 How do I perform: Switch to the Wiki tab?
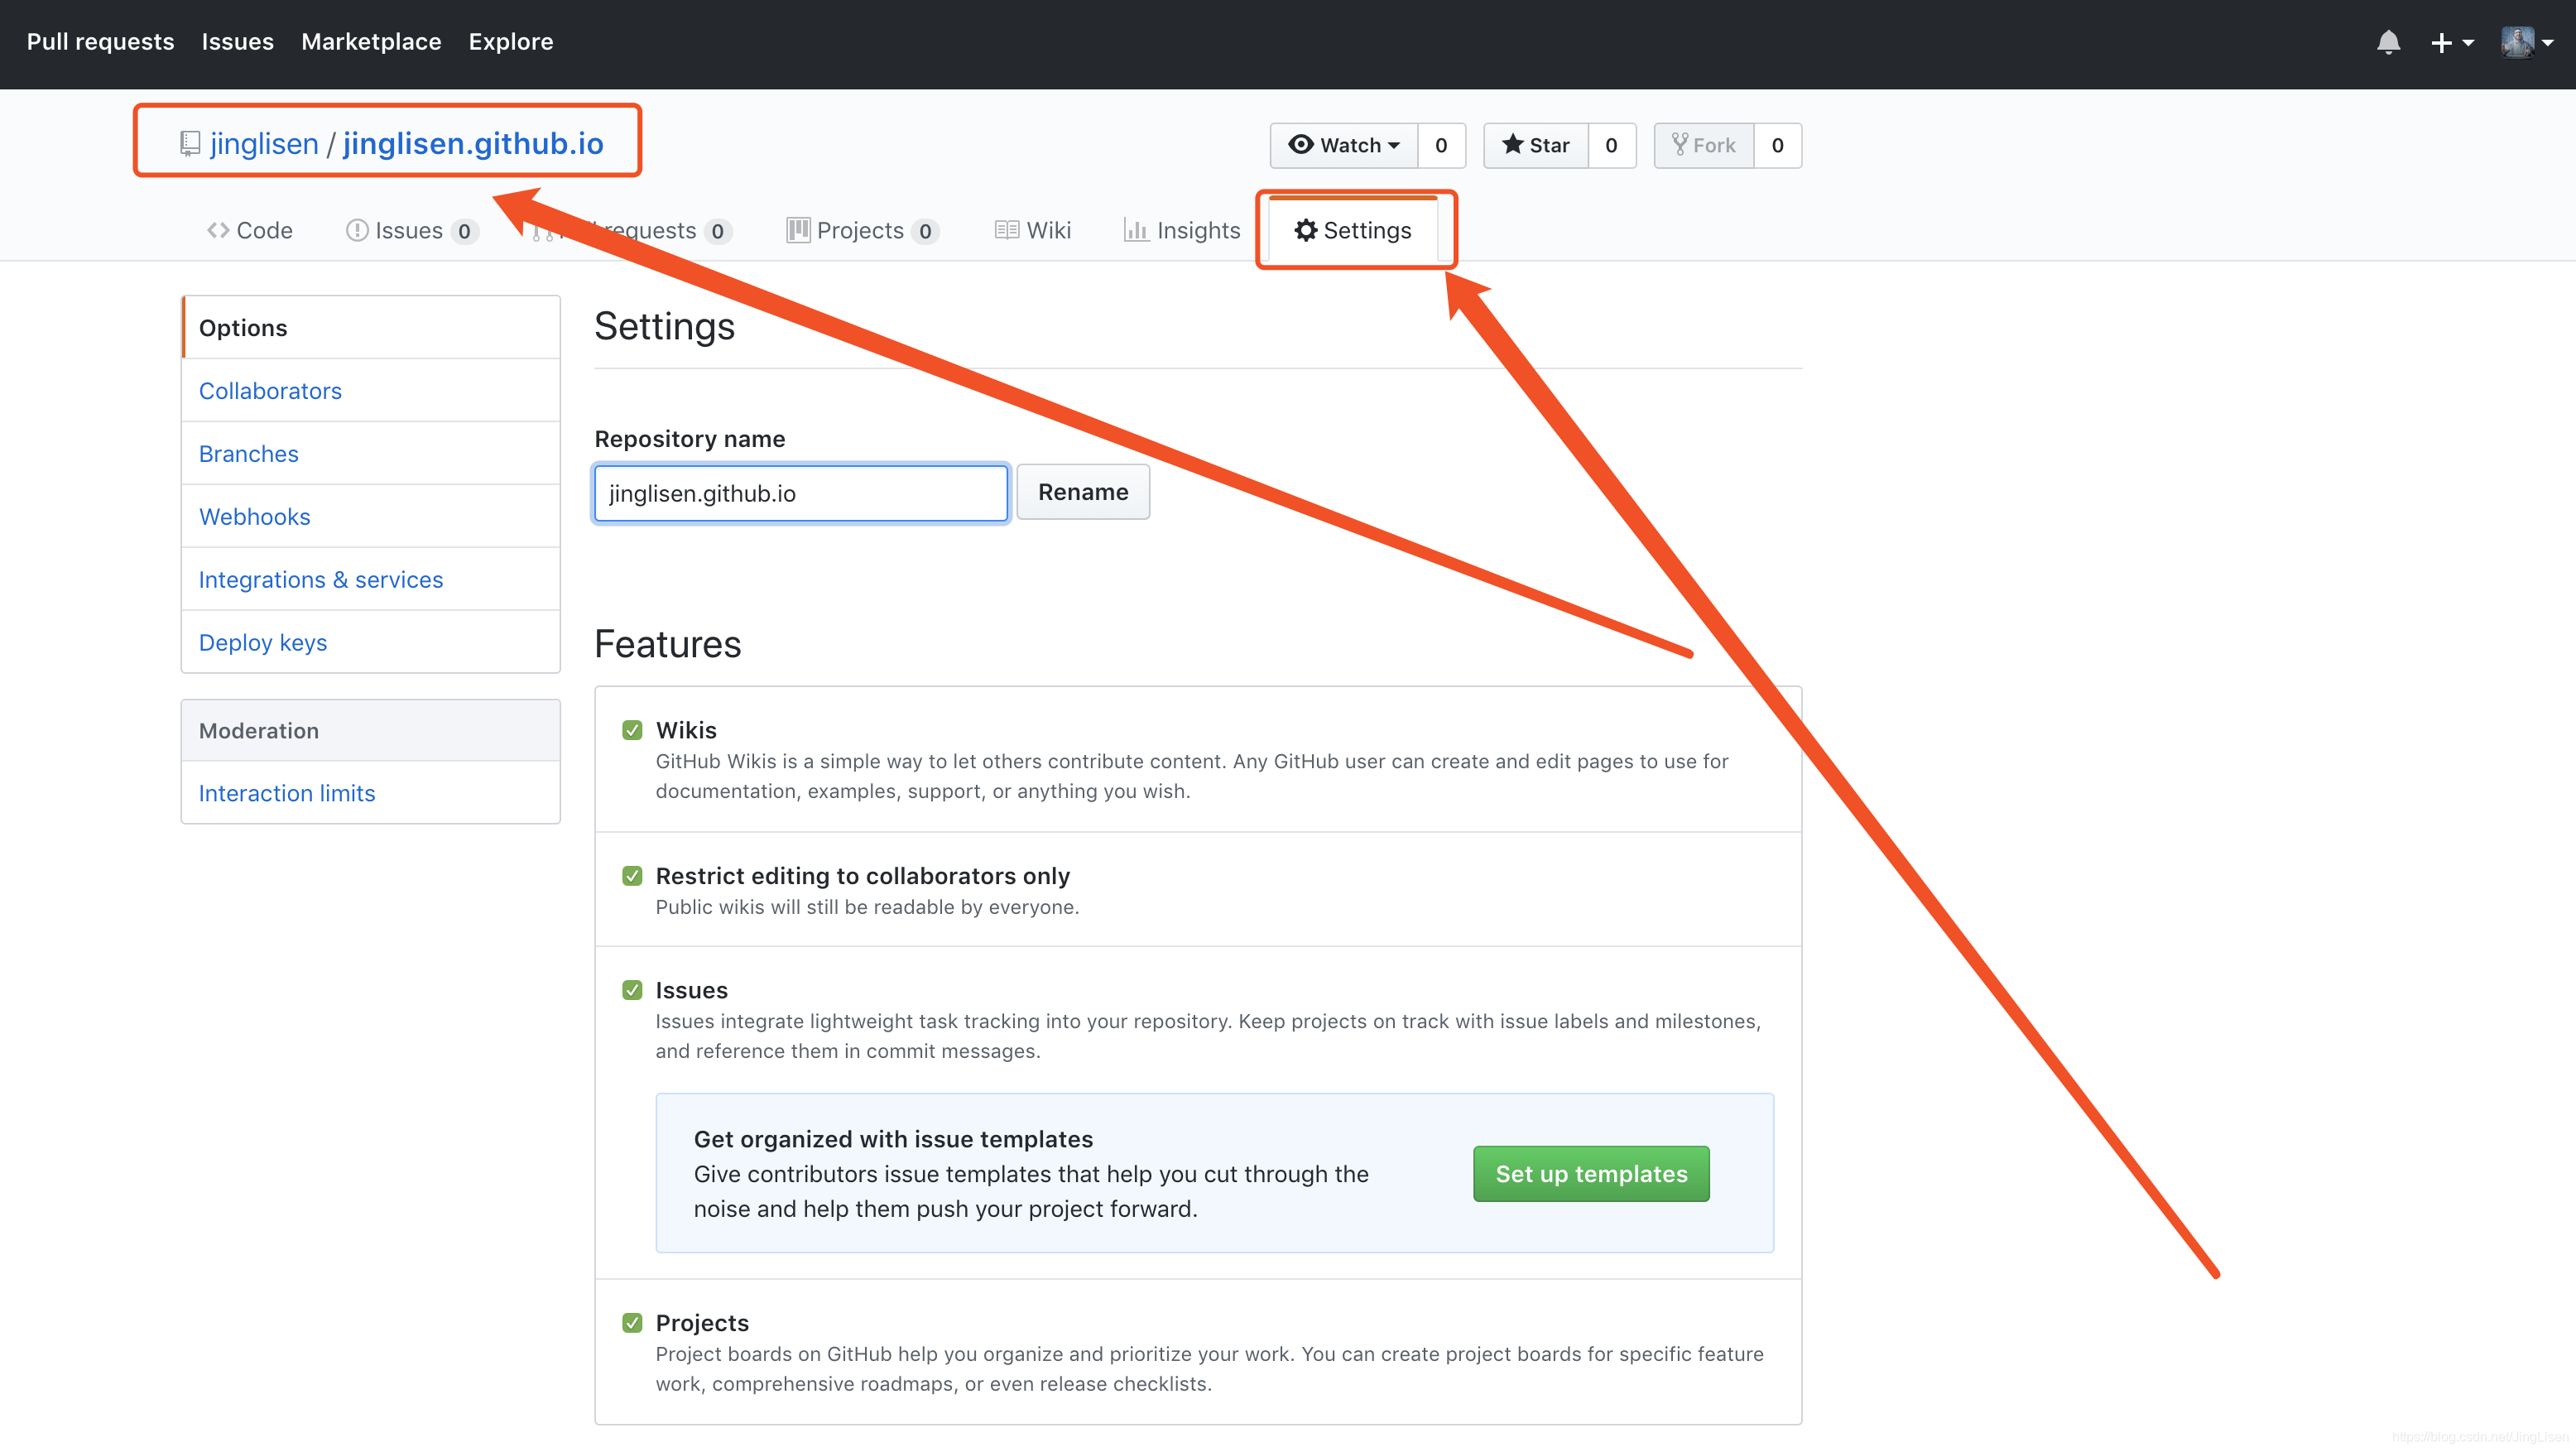pyautogui.click(x=1033, y=230)
